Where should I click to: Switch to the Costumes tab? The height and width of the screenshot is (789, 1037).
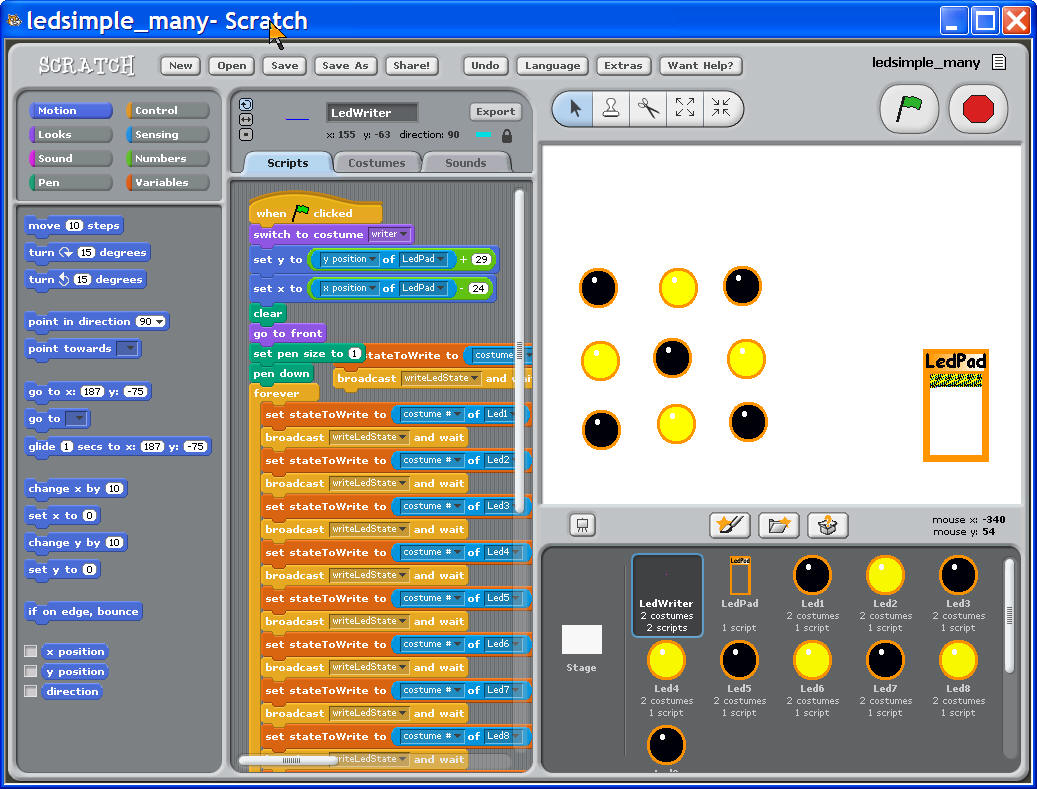[376, 163]
